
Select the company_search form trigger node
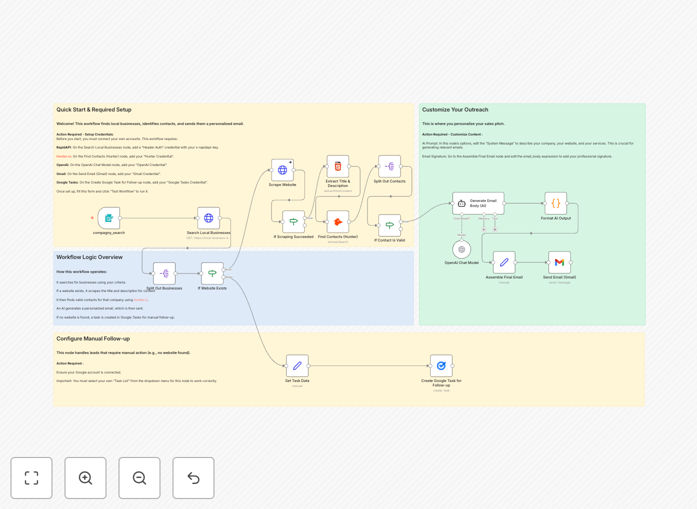[x=109, y=218]
